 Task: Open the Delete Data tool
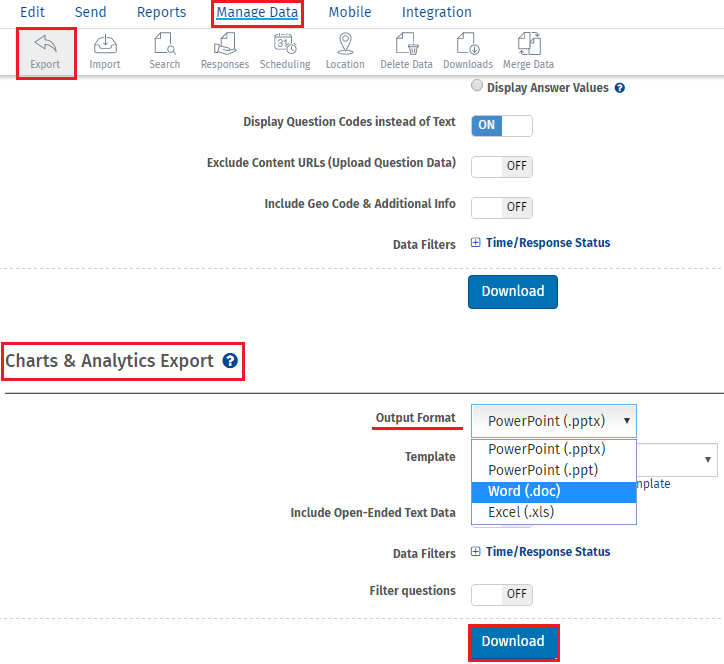coord(406,53)
